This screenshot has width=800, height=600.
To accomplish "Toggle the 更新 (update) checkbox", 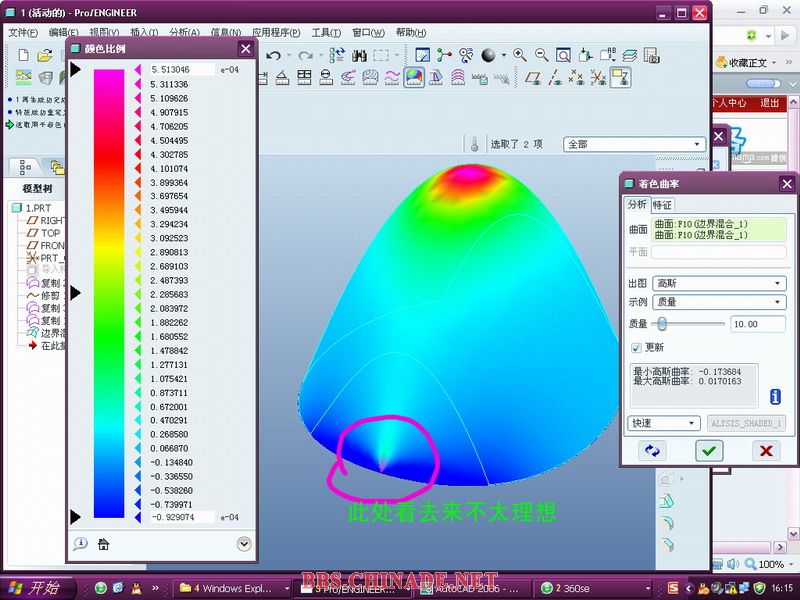I will [636, 348].
